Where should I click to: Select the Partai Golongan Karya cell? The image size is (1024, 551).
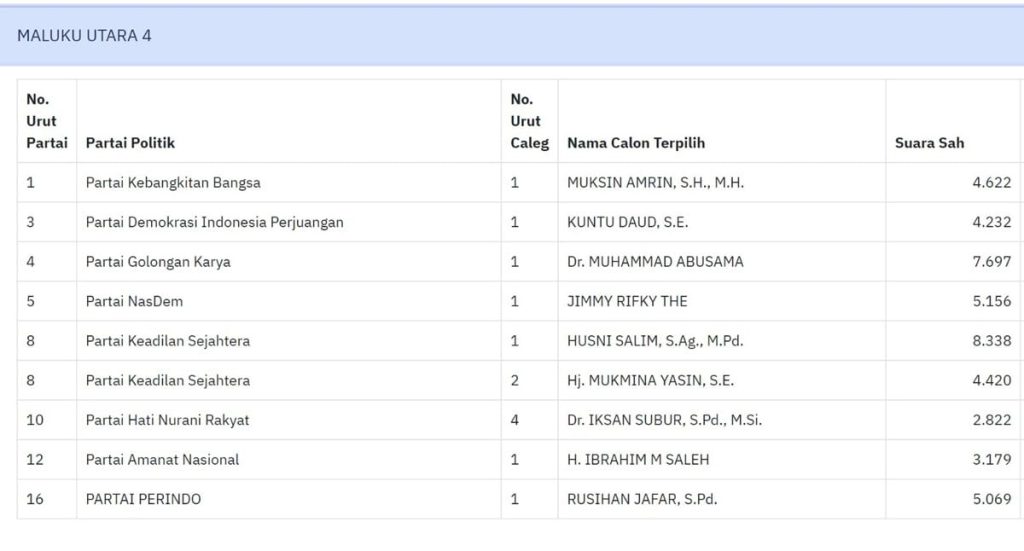pyautogui.click(x=158, y=262)
